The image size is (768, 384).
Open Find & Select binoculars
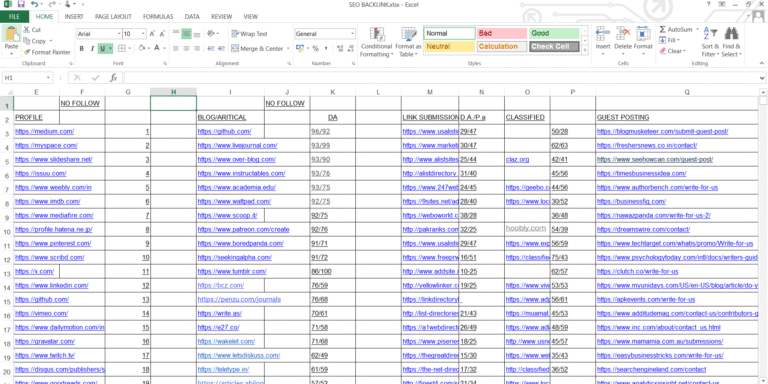click(731, 42)
